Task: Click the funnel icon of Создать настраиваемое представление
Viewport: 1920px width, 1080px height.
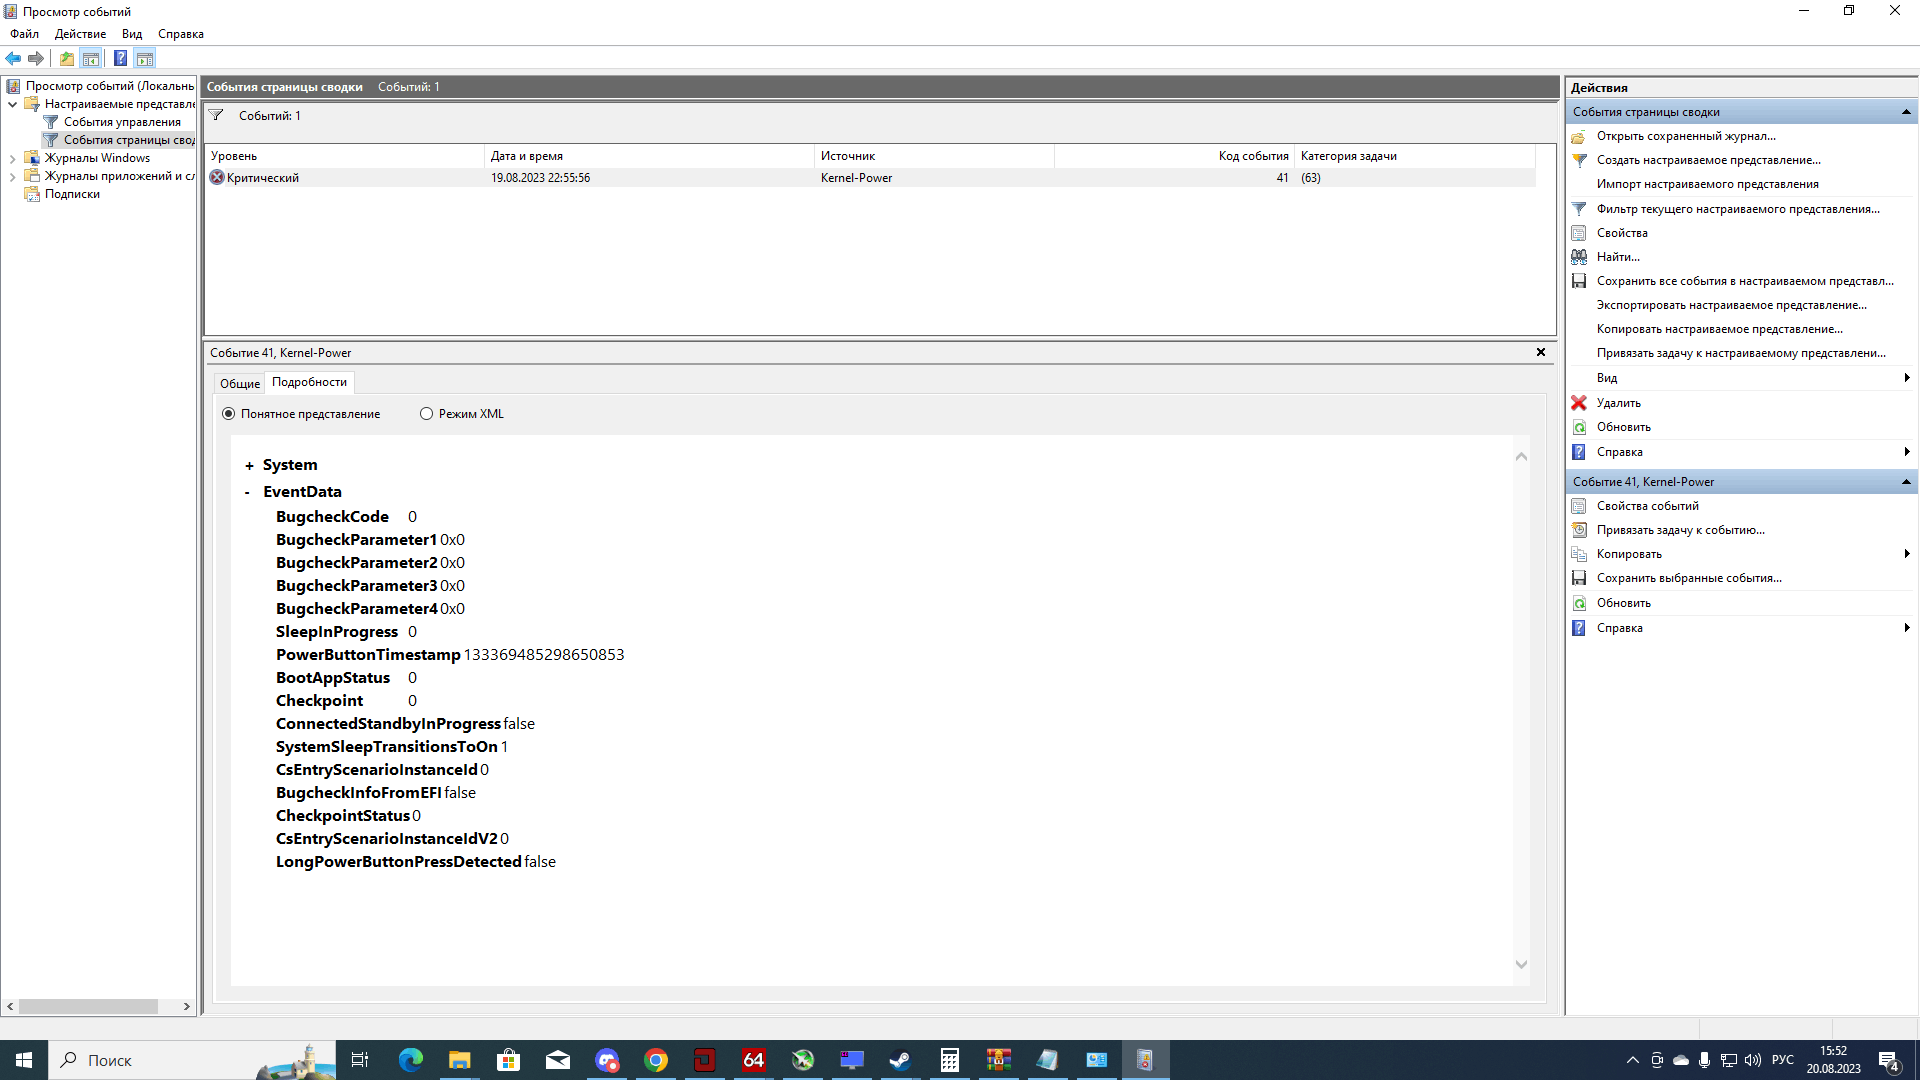Action: tap(1579, 160)
